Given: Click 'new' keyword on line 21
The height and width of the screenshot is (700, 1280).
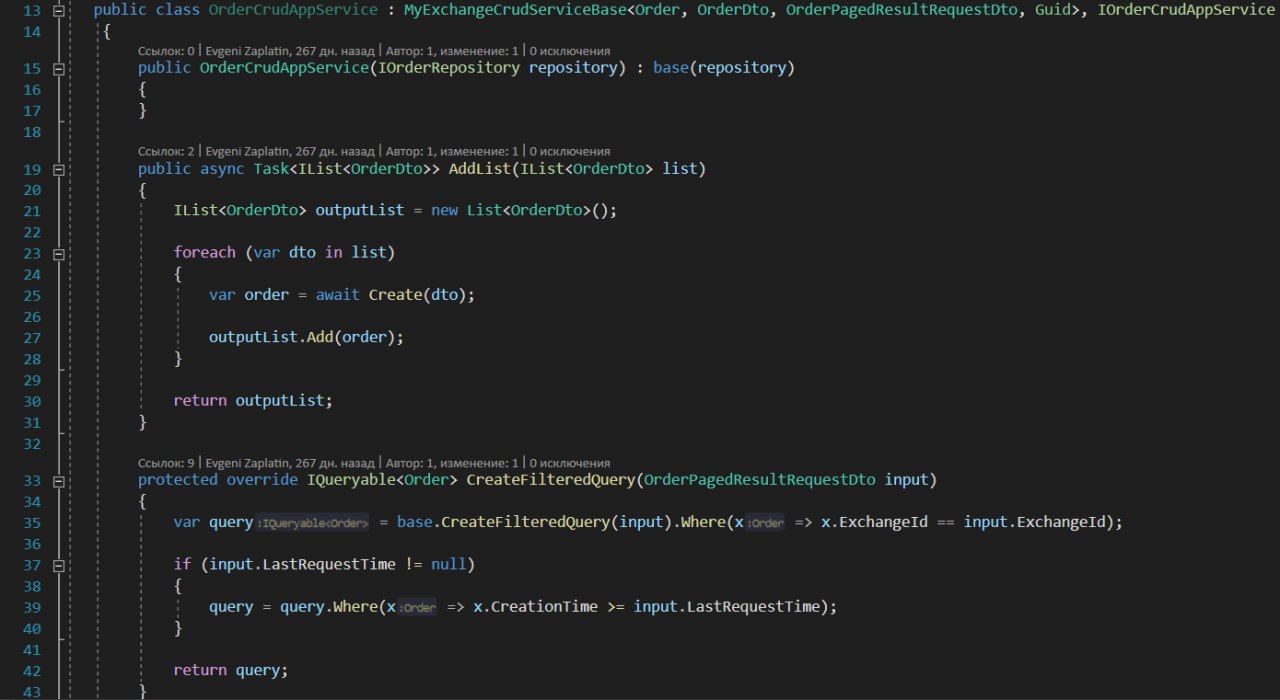Looking at the screenshot, I should (444, 211).
